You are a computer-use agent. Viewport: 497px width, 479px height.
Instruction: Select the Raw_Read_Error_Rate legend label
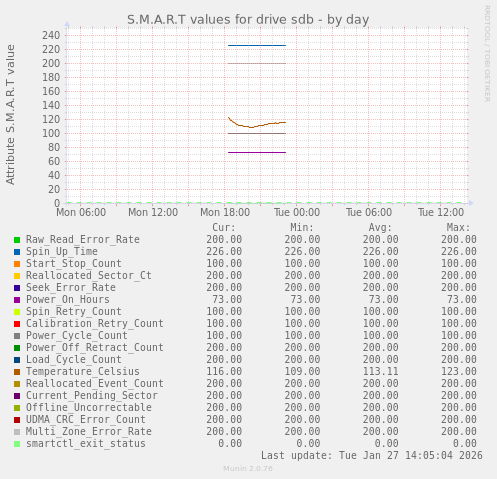point(83,240)
